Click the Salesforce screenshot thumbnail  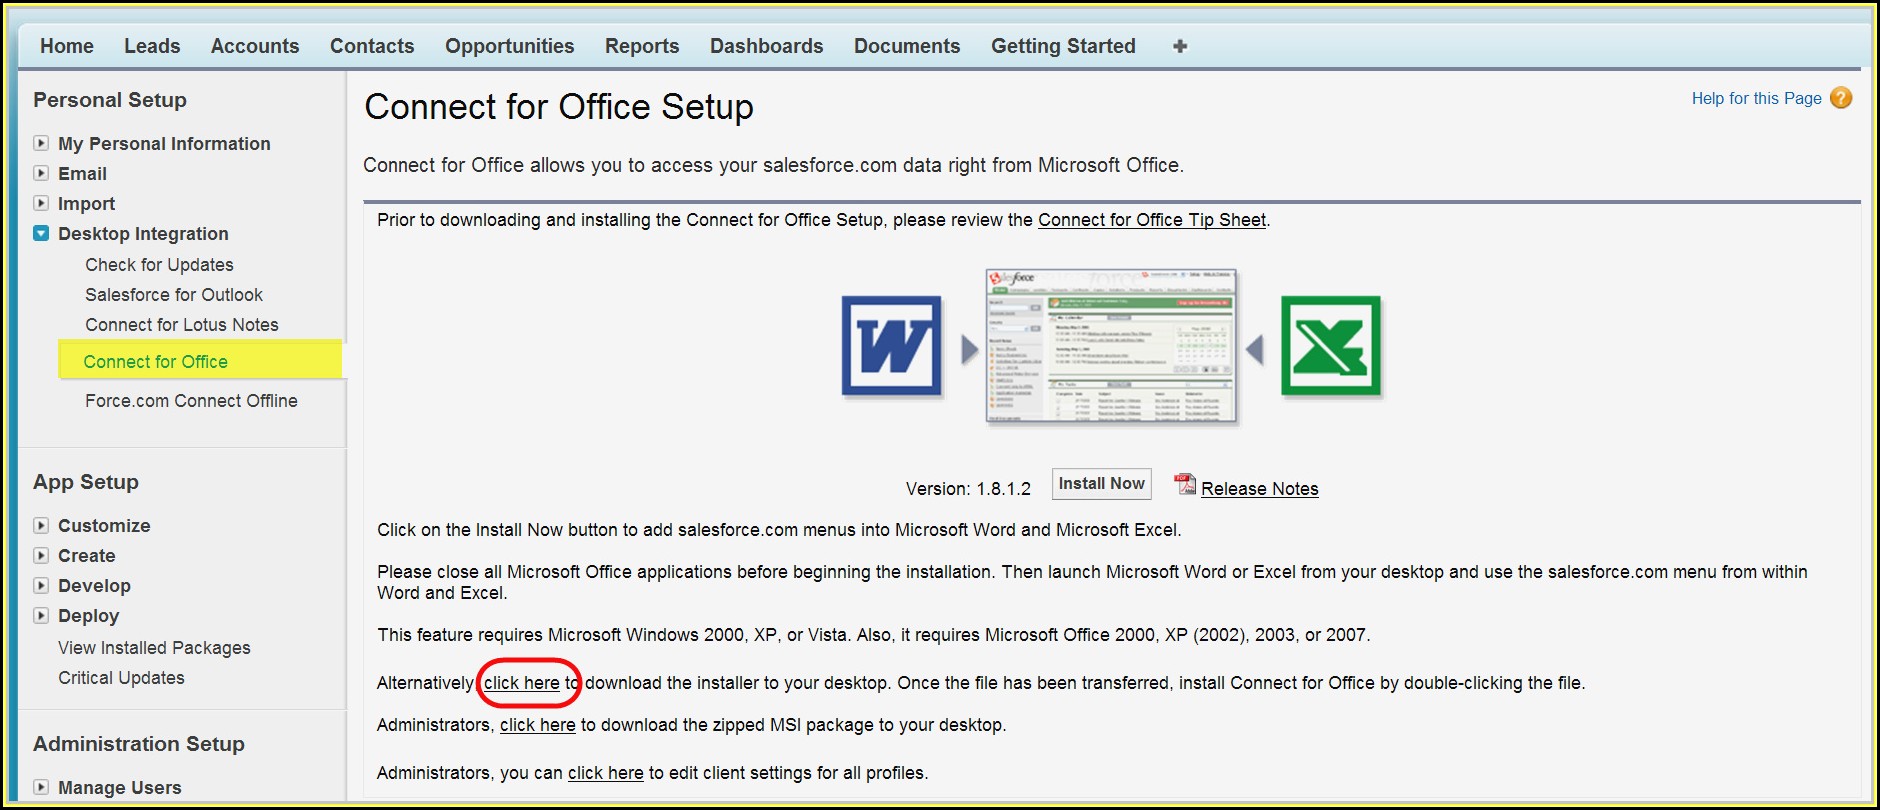point(1111,346)
